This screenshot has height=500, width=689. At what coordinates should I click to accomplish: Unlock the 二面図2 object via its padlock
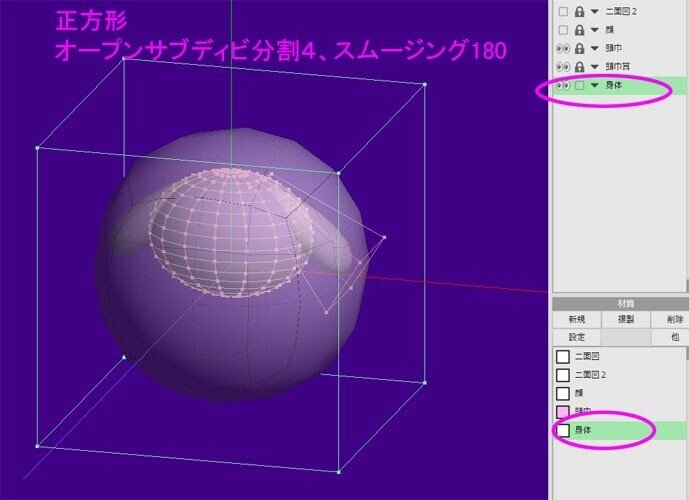pyautogui.click(x=580, y=11)
